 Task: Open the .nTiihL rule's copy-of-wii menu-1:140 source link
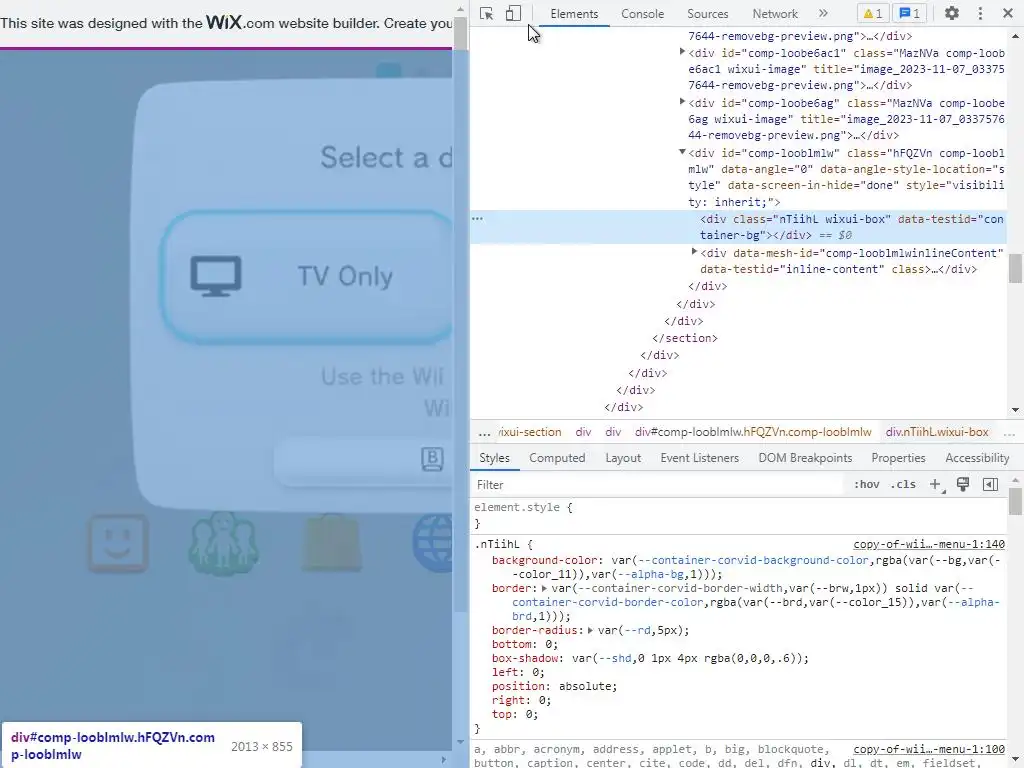point(929,544)
